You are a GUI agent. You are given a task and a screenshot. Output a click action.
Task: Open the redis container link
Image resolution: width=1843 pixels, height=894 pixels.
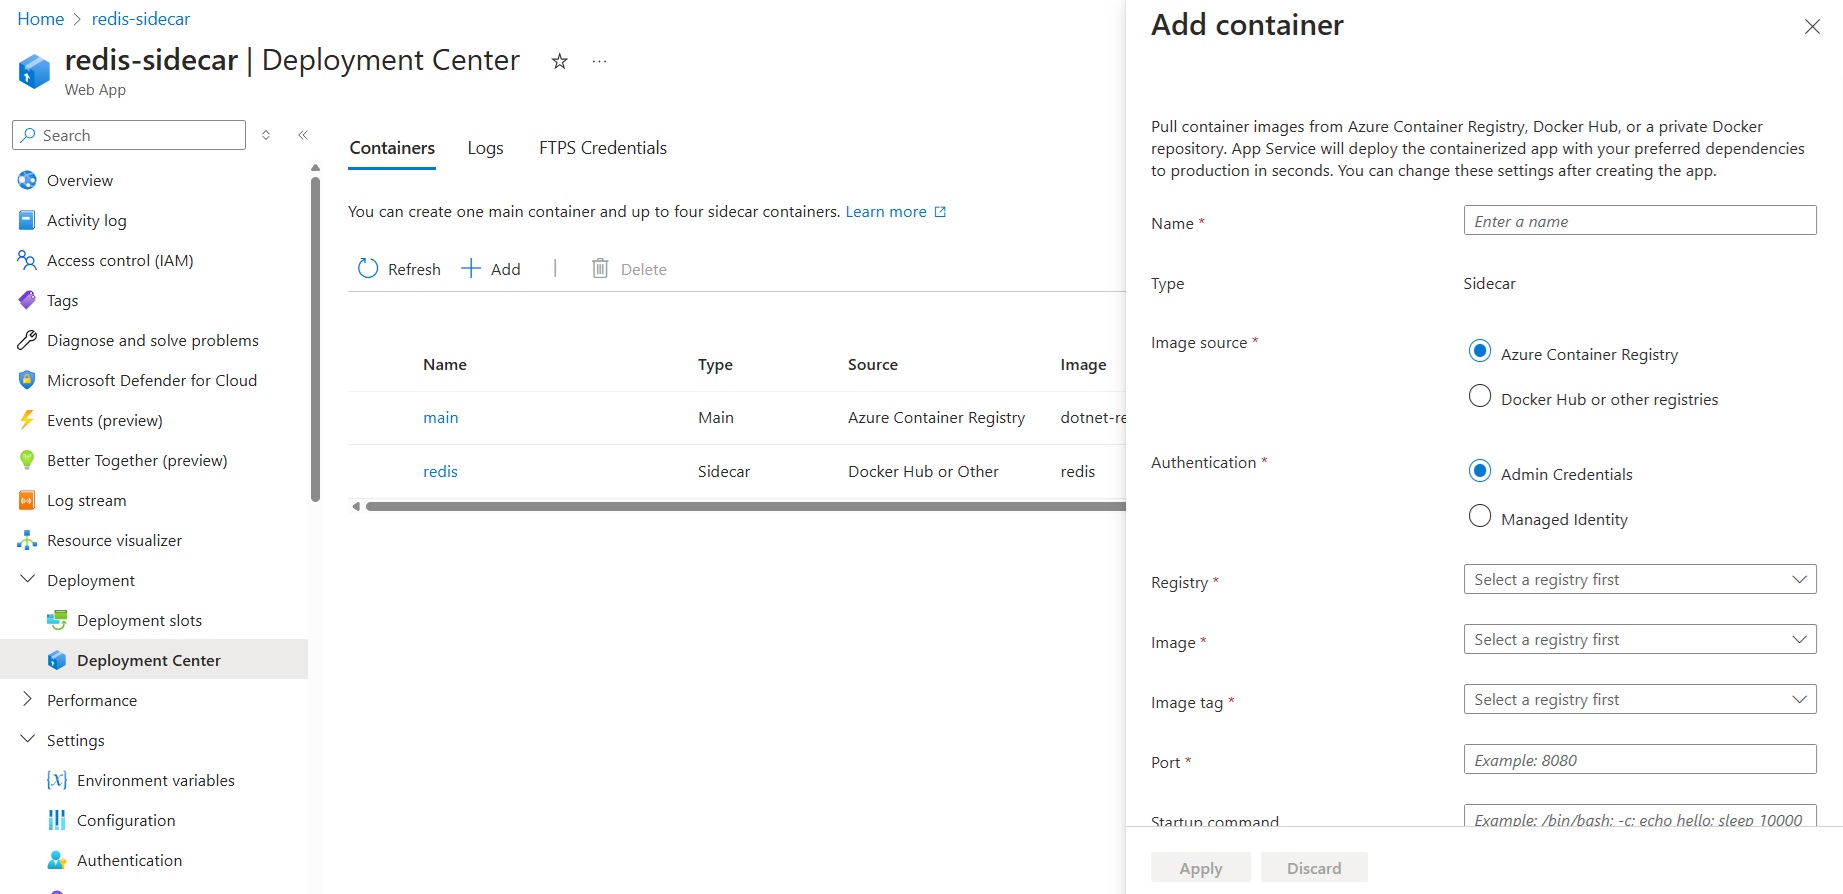440,472
